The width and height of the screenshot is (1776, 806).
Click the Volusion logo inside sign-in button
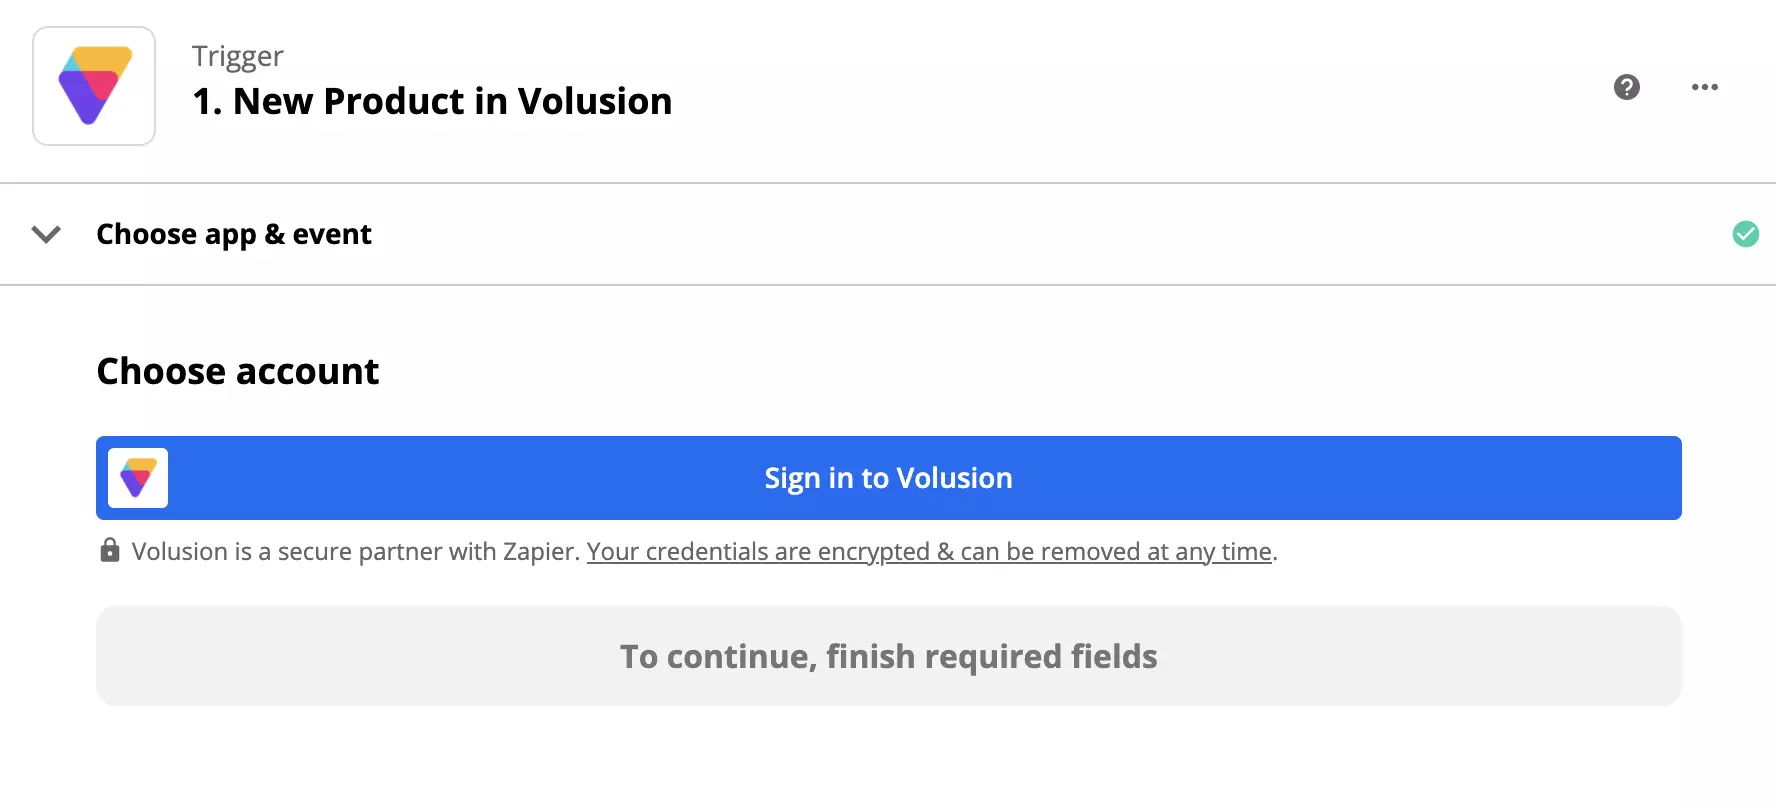coord(137,478)
